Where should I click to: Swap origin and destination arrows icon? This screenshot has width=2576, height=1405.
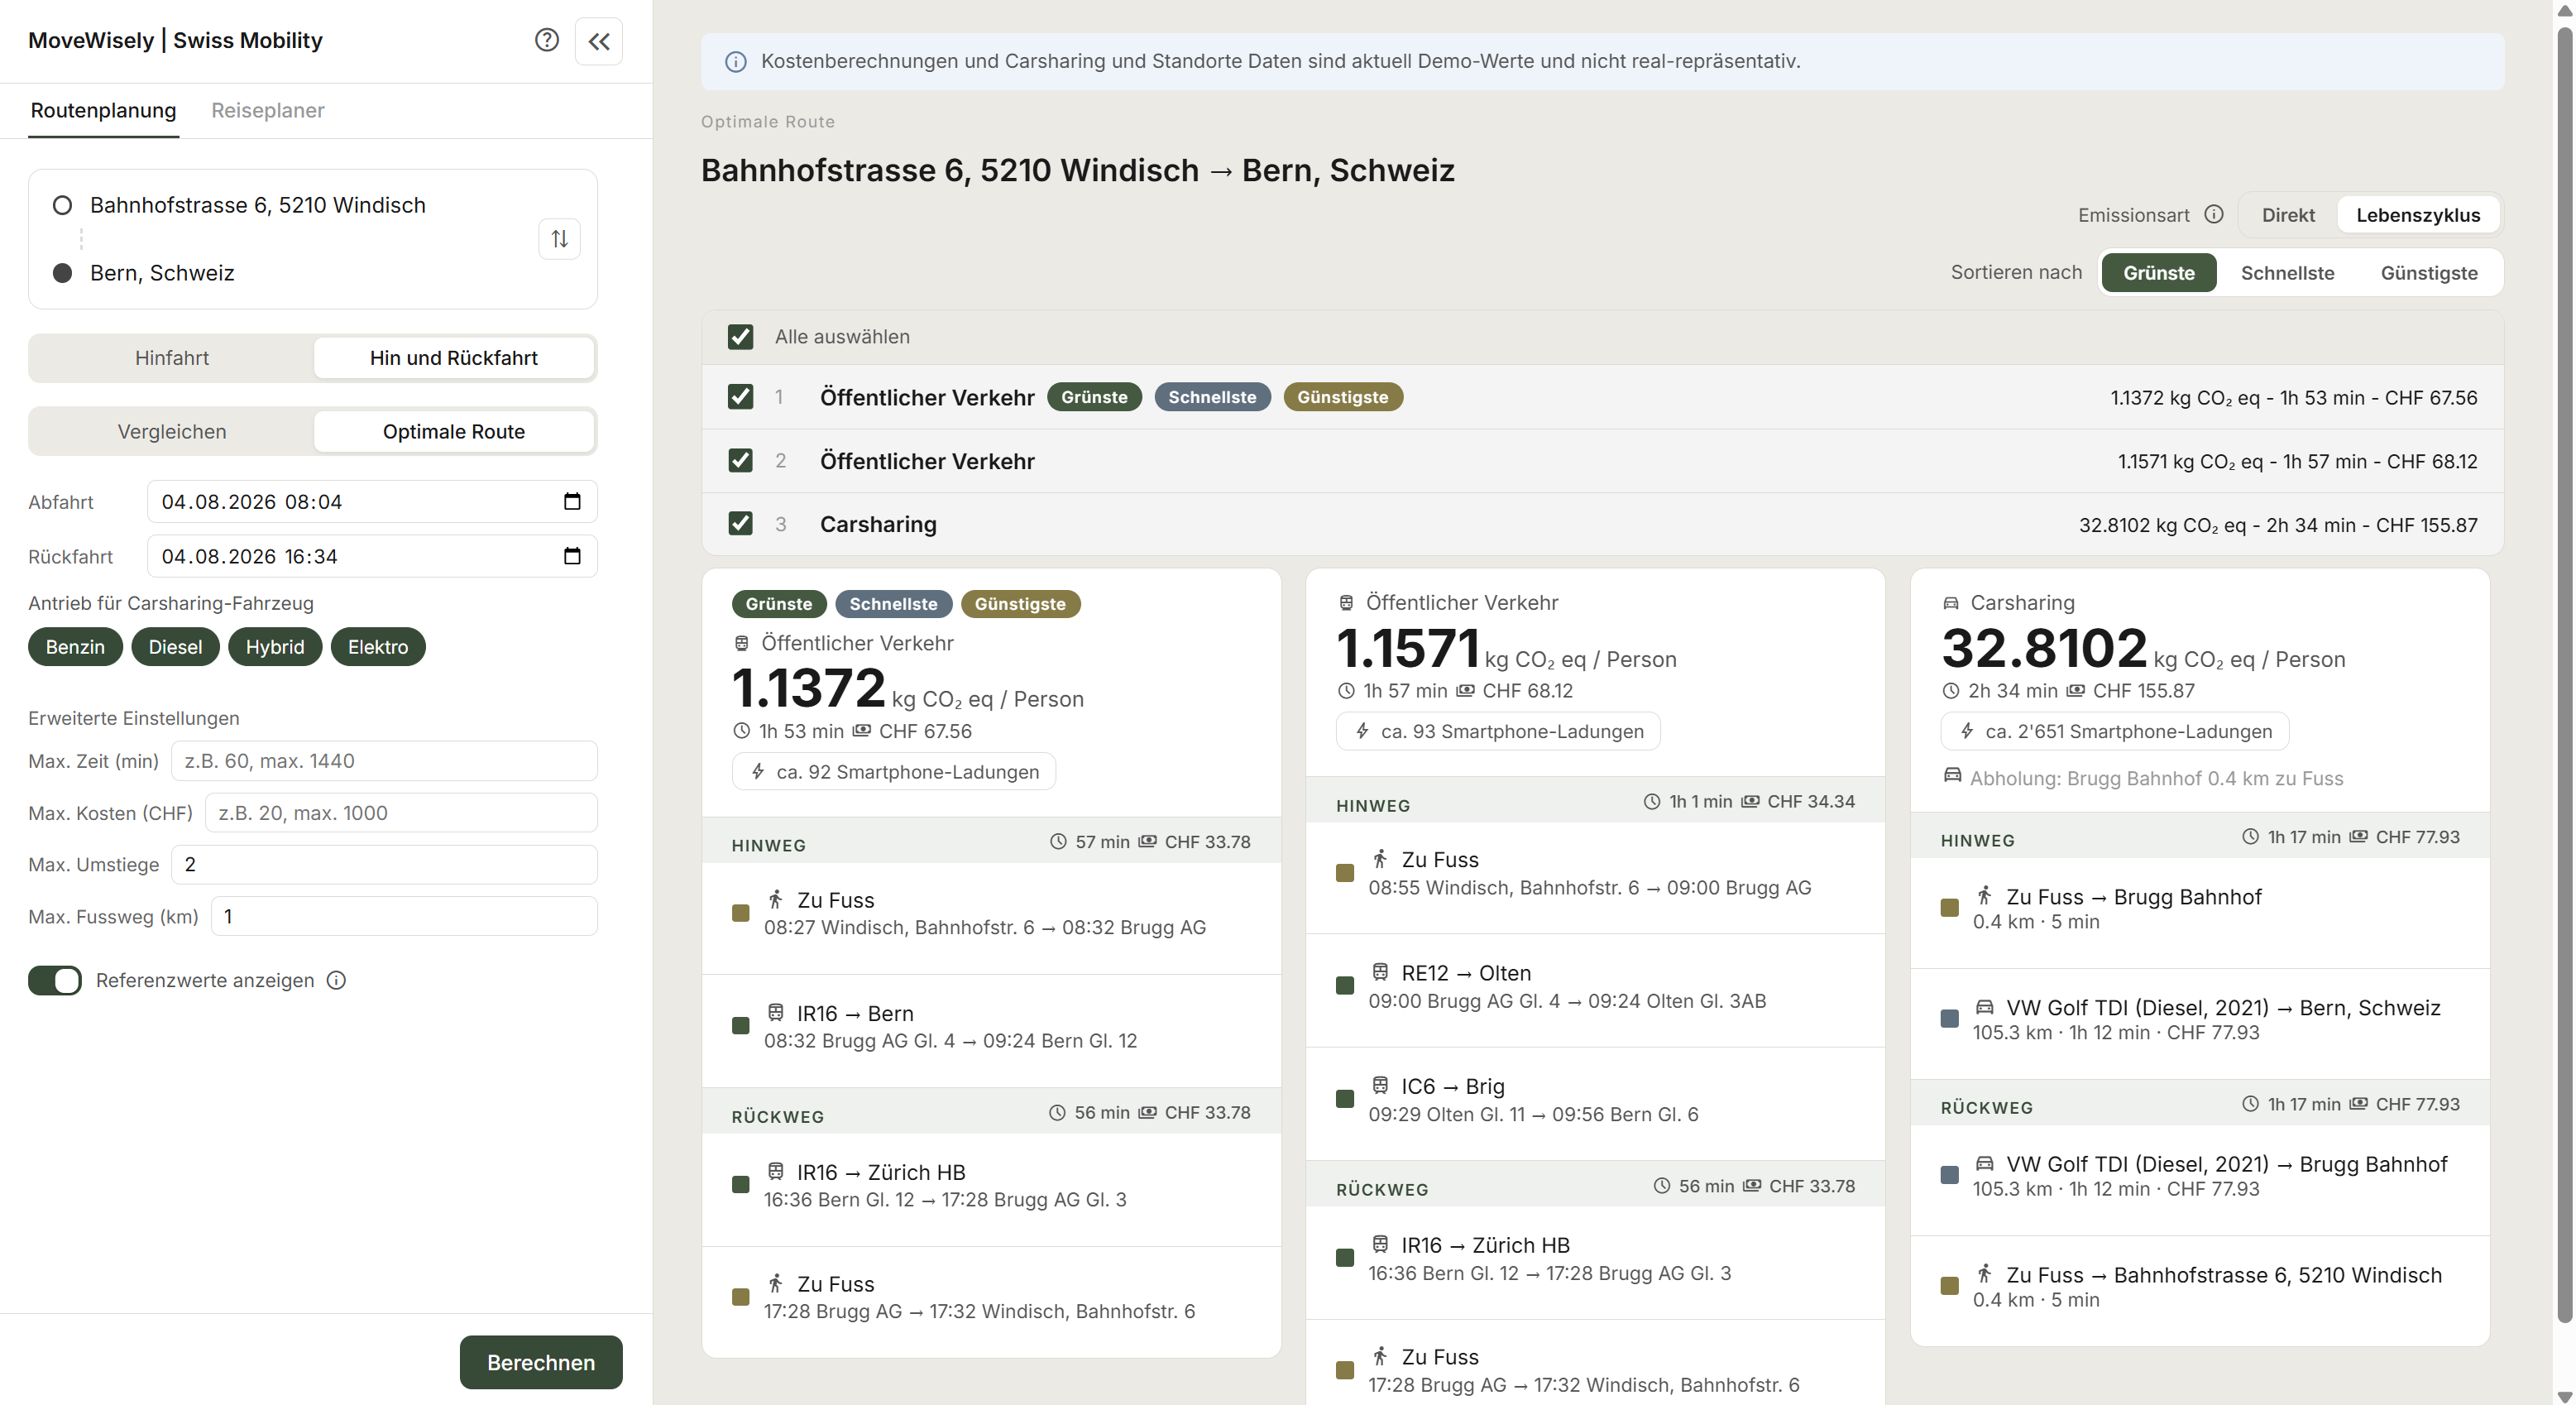[x=560, y=239]
